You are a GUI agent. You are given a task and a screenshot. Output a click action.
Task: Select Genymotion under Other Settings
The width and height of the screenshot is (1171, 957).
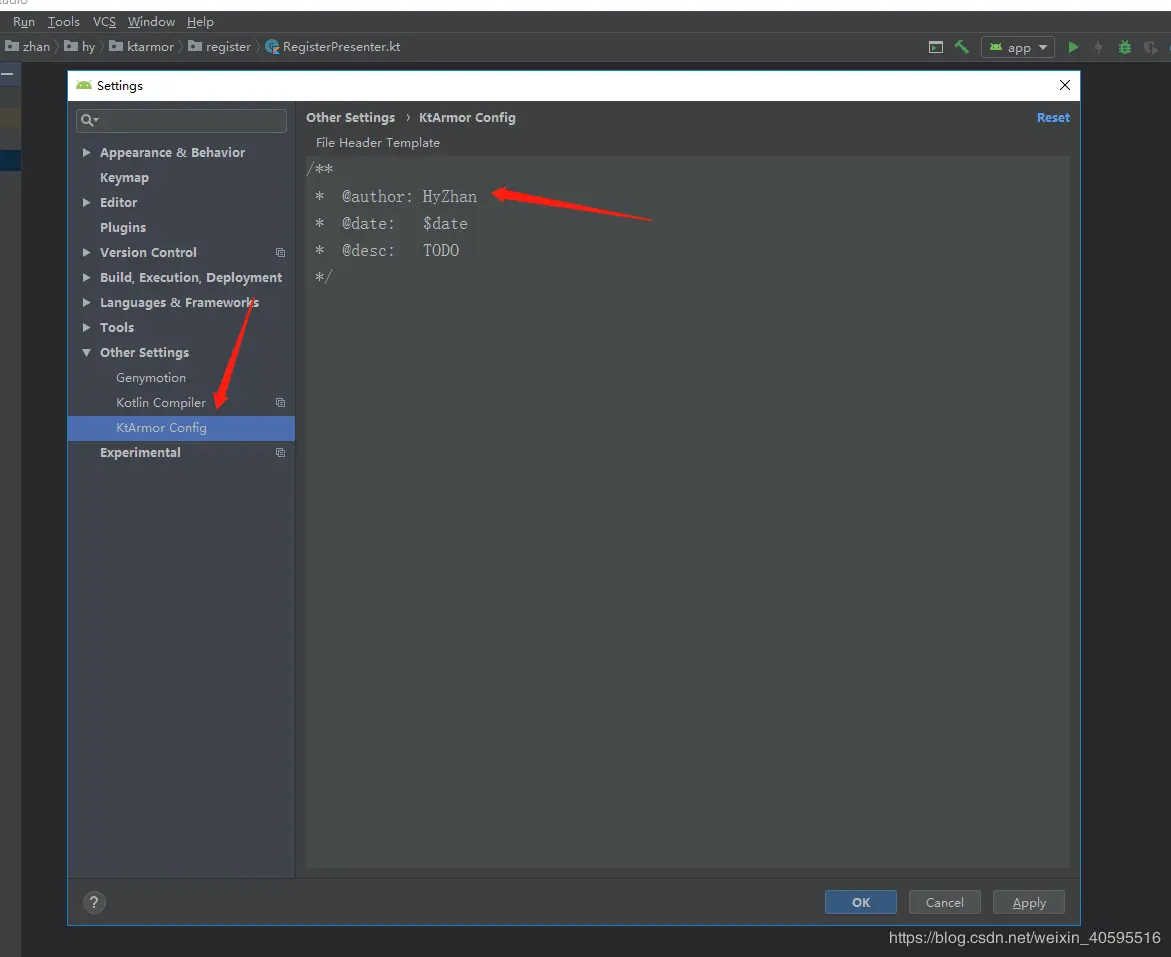[x=151, y=378]
